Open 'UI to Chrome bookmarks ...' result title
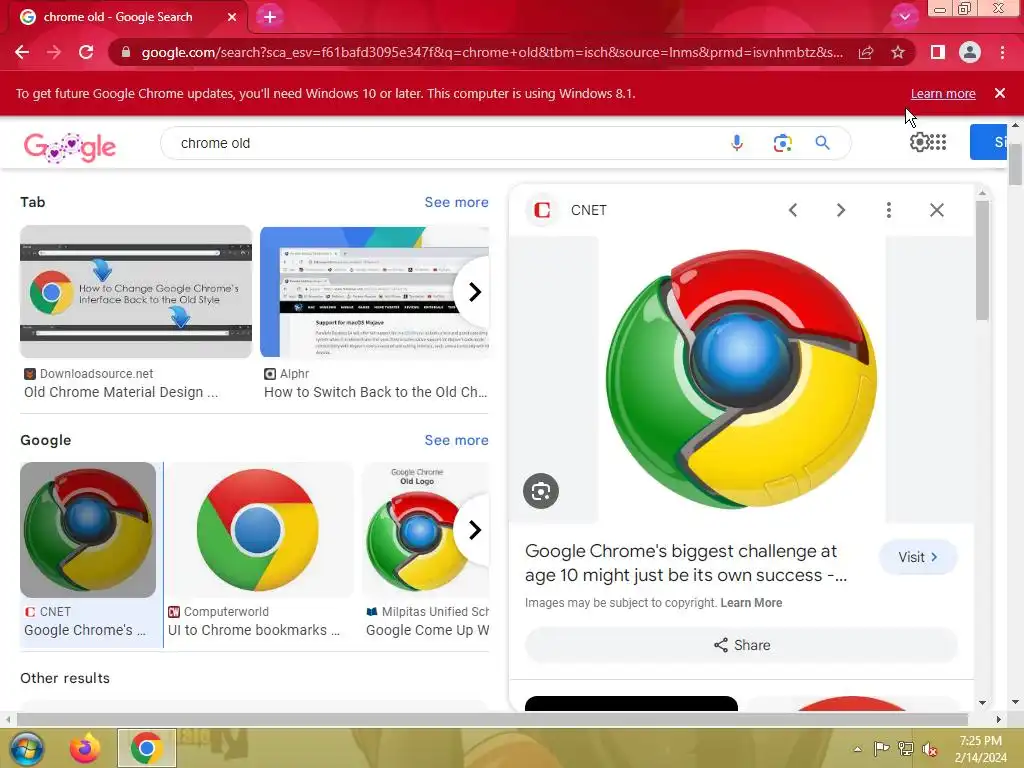Screen dimensions: 1024x768 click(254, 630)
